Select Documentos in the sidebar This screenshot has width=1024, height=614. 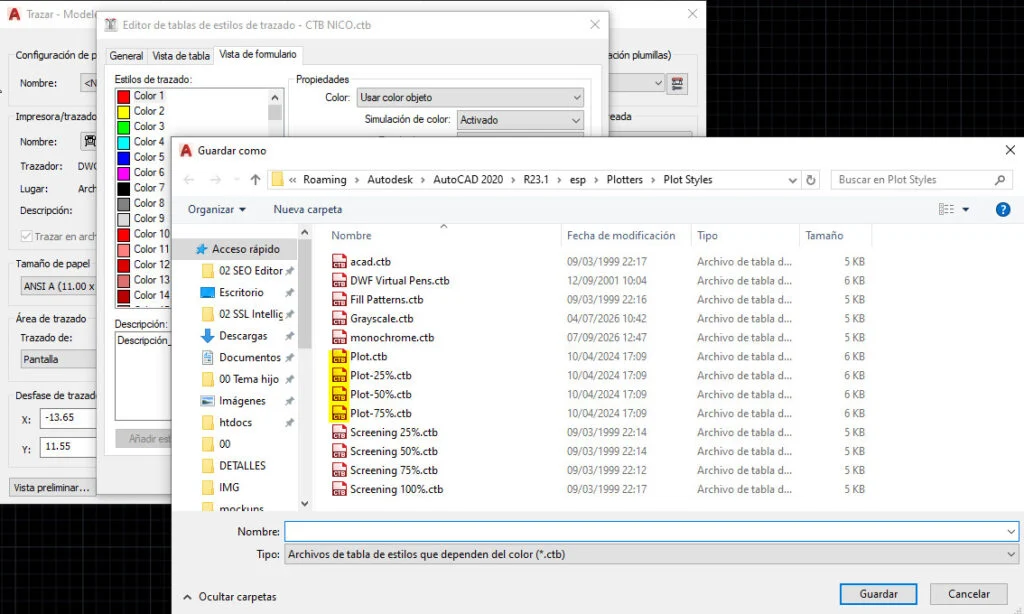249,357
